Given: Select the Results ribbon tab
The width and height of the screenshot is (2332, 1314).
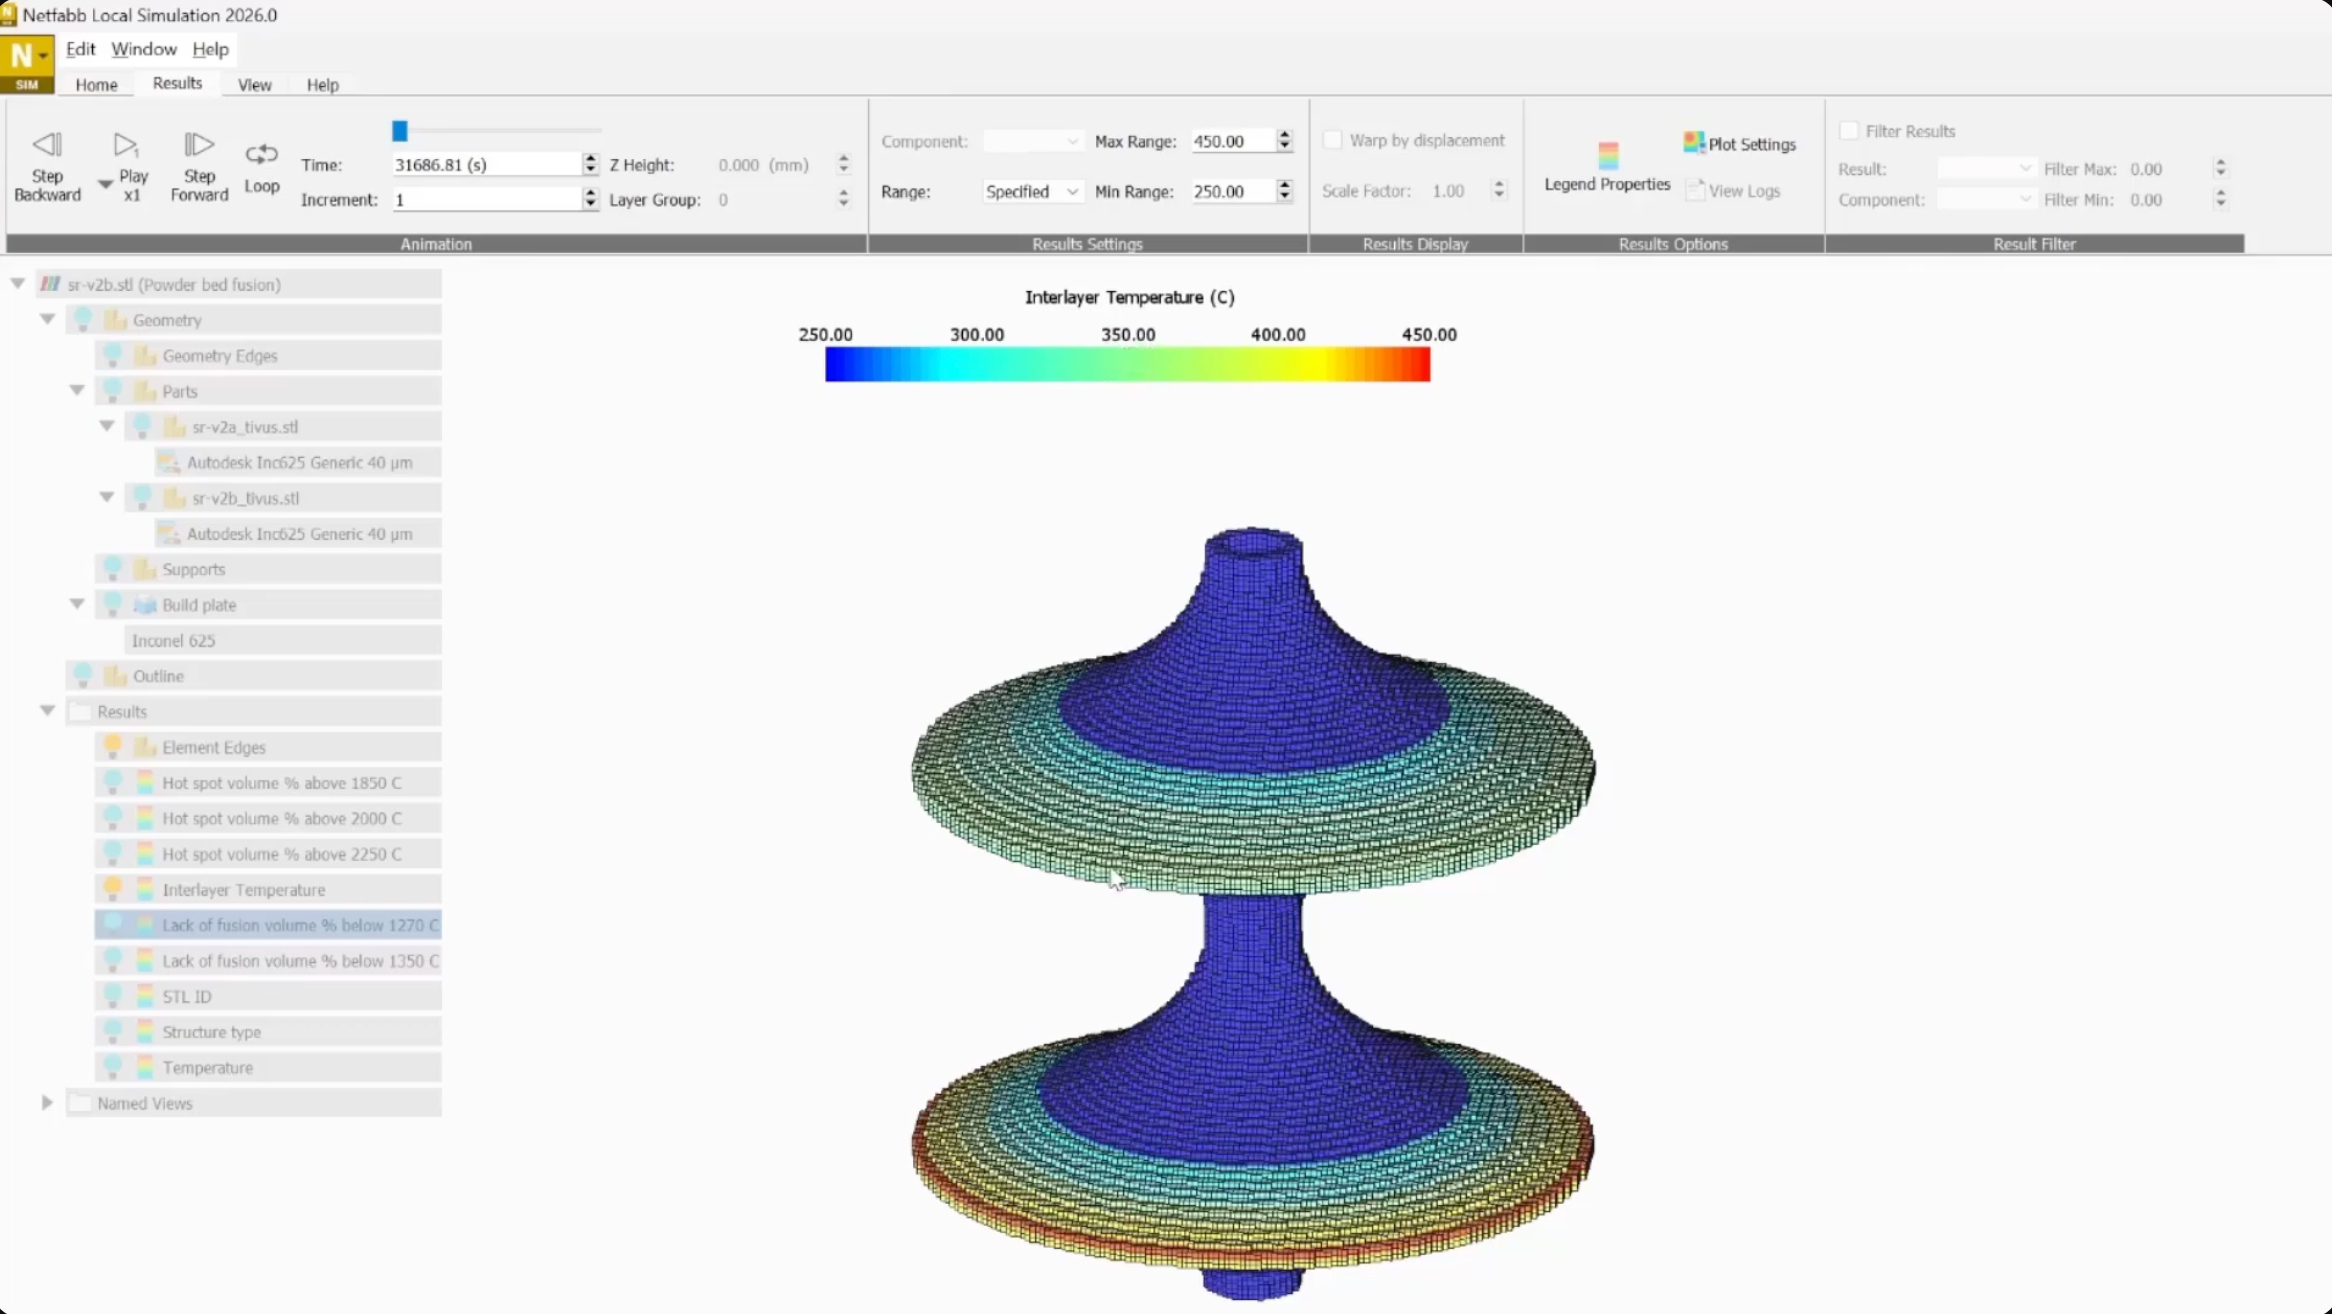Looking at the screenshot, I should coord(177,84).
